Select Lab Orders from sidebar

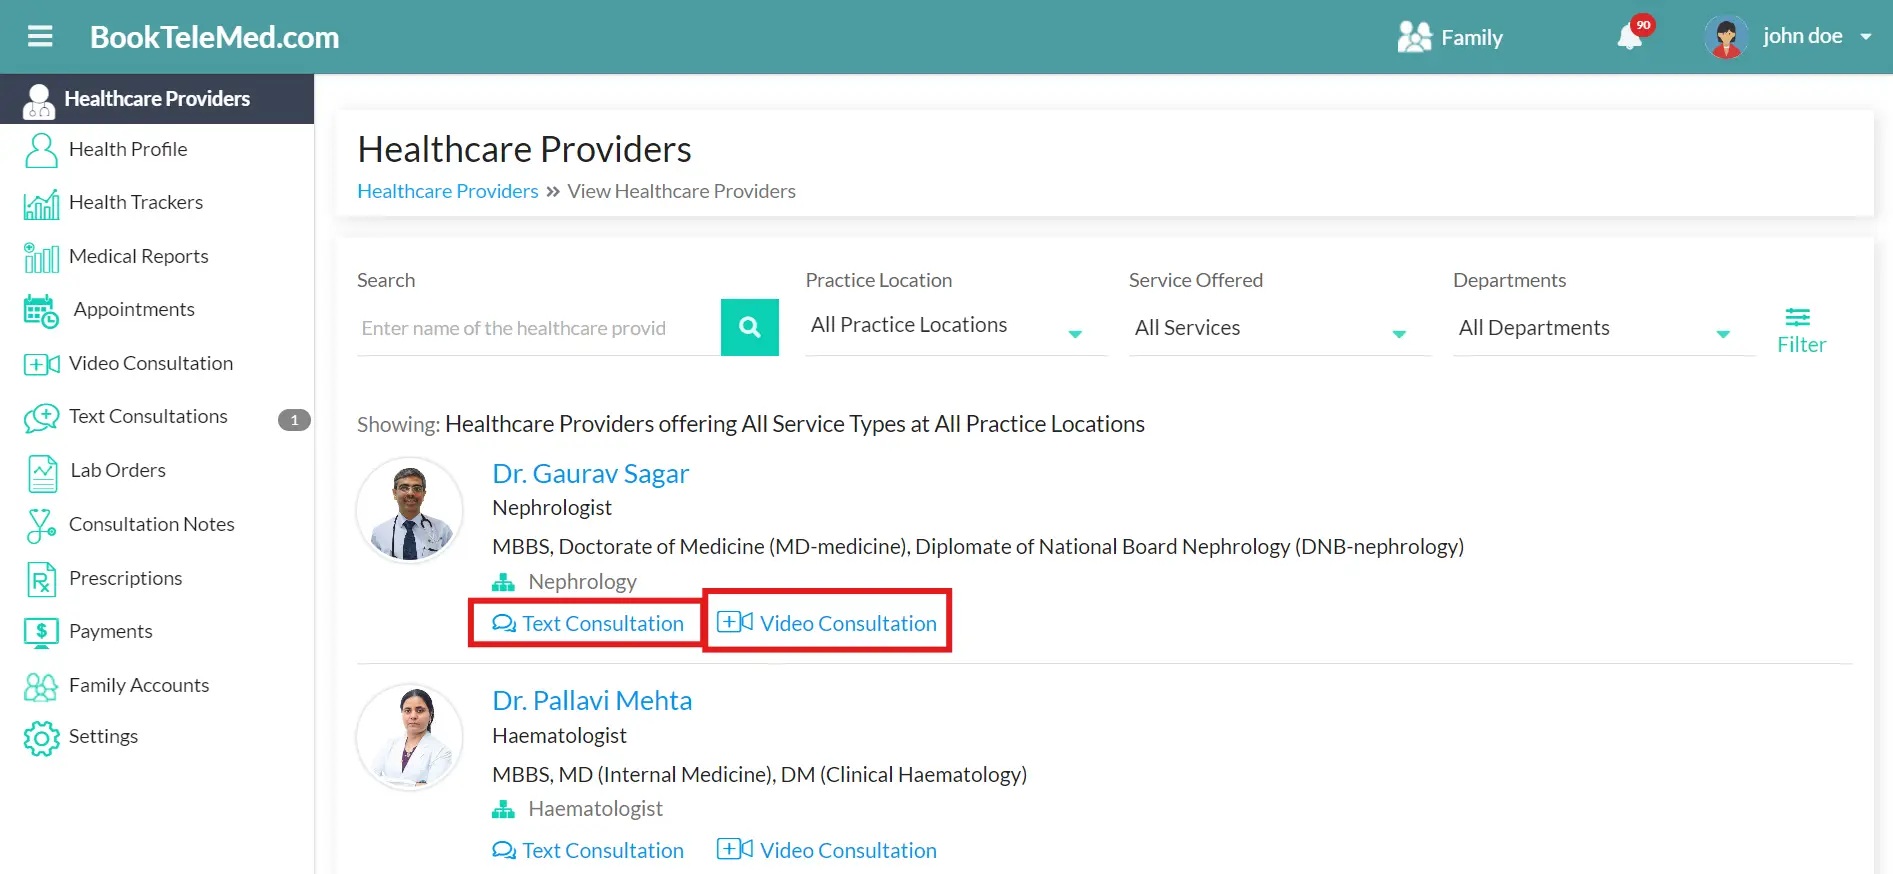pos(118,471)
